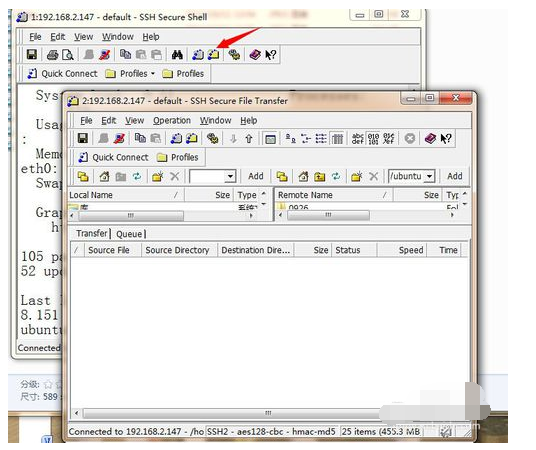The image size is (536, 450).
Task: Open Help menu in Secure Shell window
Action: click(151, 37)
